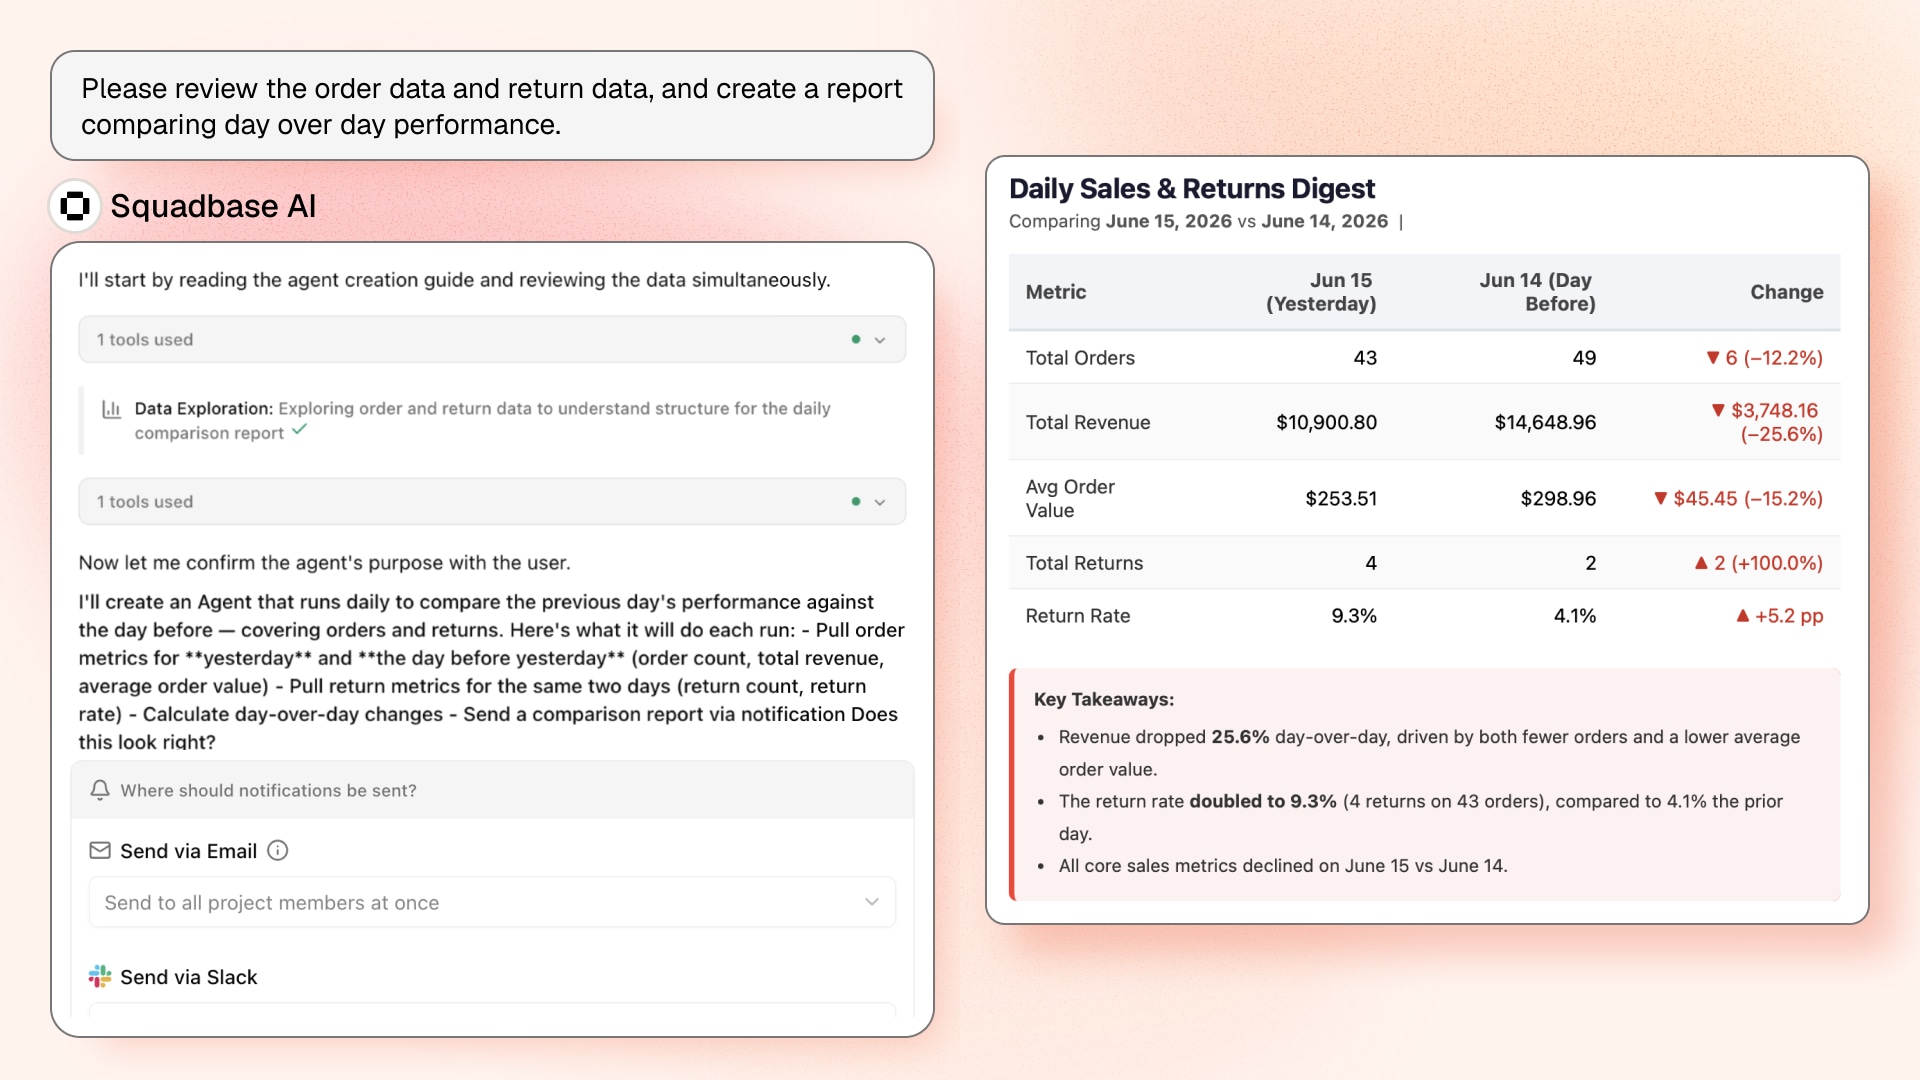Click the 'I'll create an Agent that runs daily' paragraph
The image size is (1920, 1080).
(x=492, y=672)
